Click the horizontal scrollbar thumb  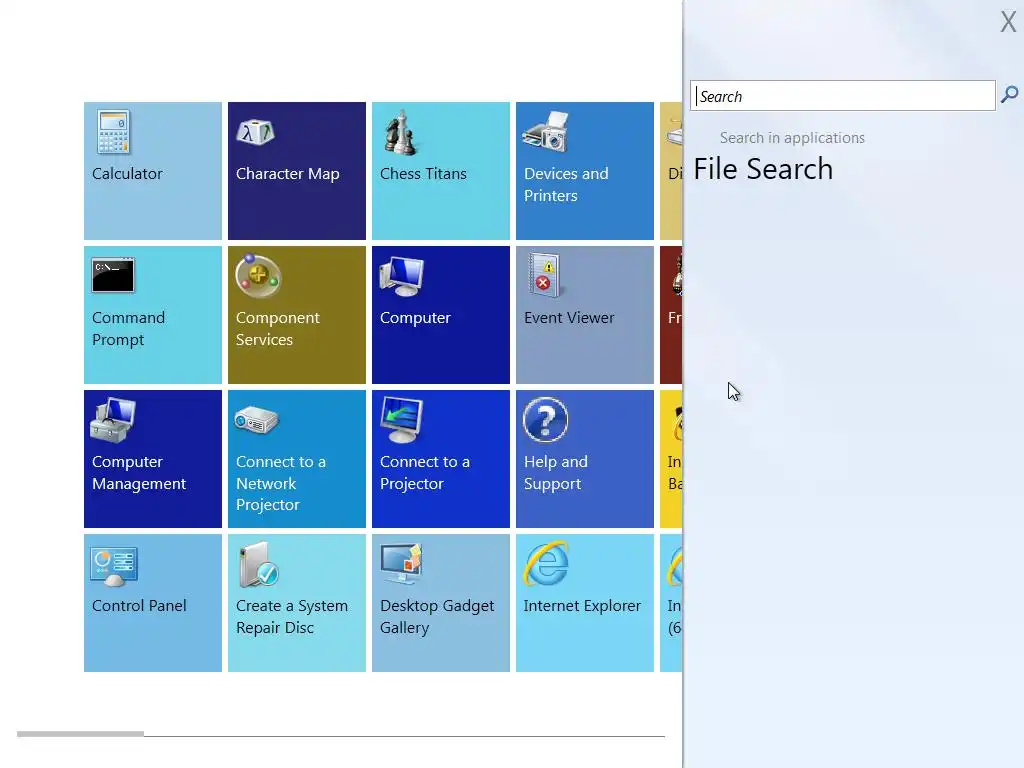click(x=80, y=734)
